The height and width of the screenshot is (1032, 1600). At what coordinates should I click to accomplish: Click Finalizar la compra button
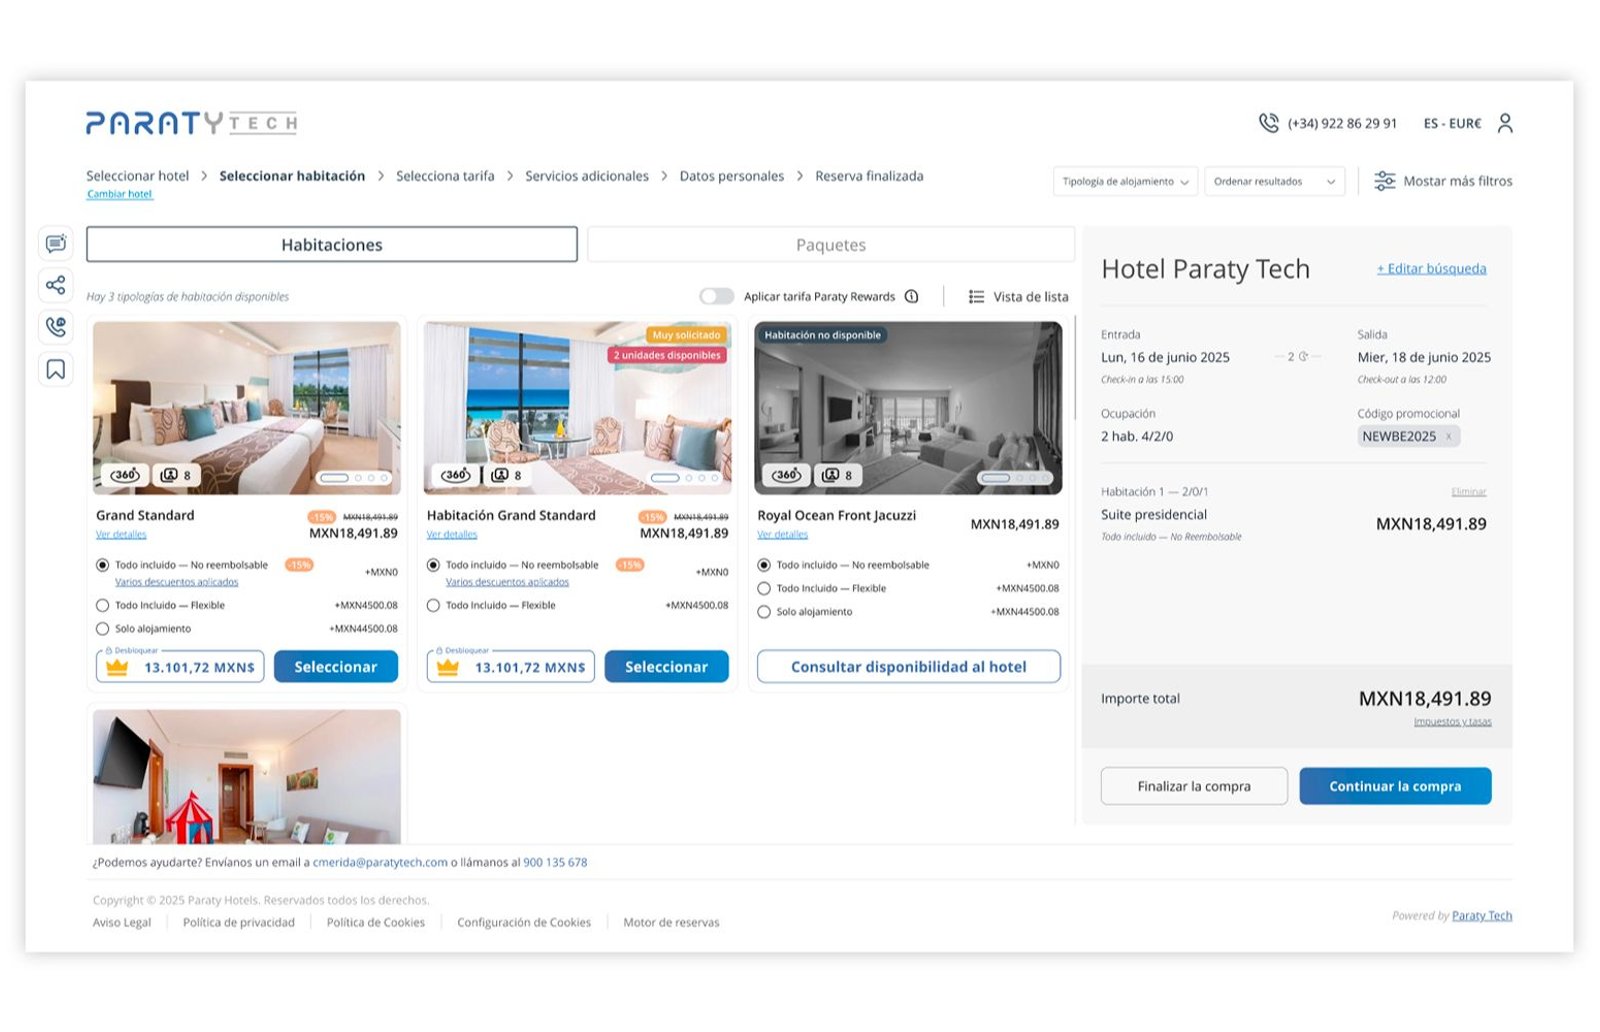(x=1194, y=786)
